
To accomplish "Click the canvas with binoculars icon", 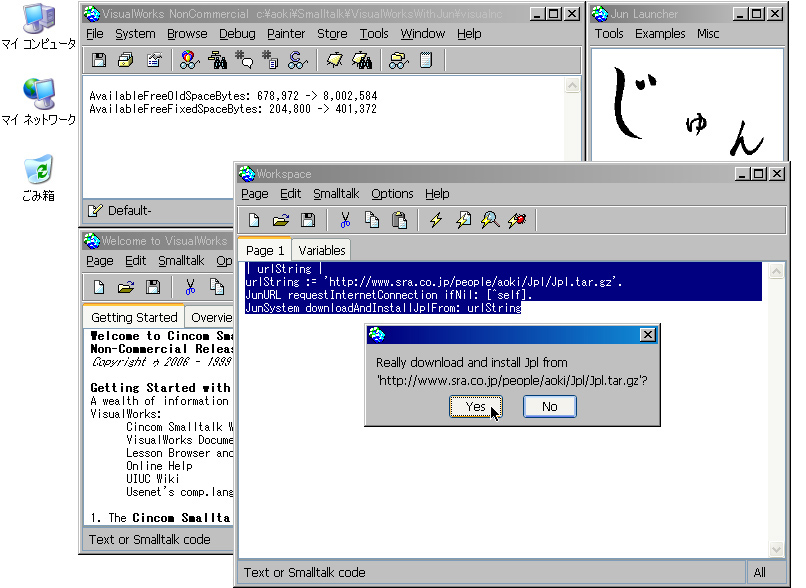I will 362,60.
